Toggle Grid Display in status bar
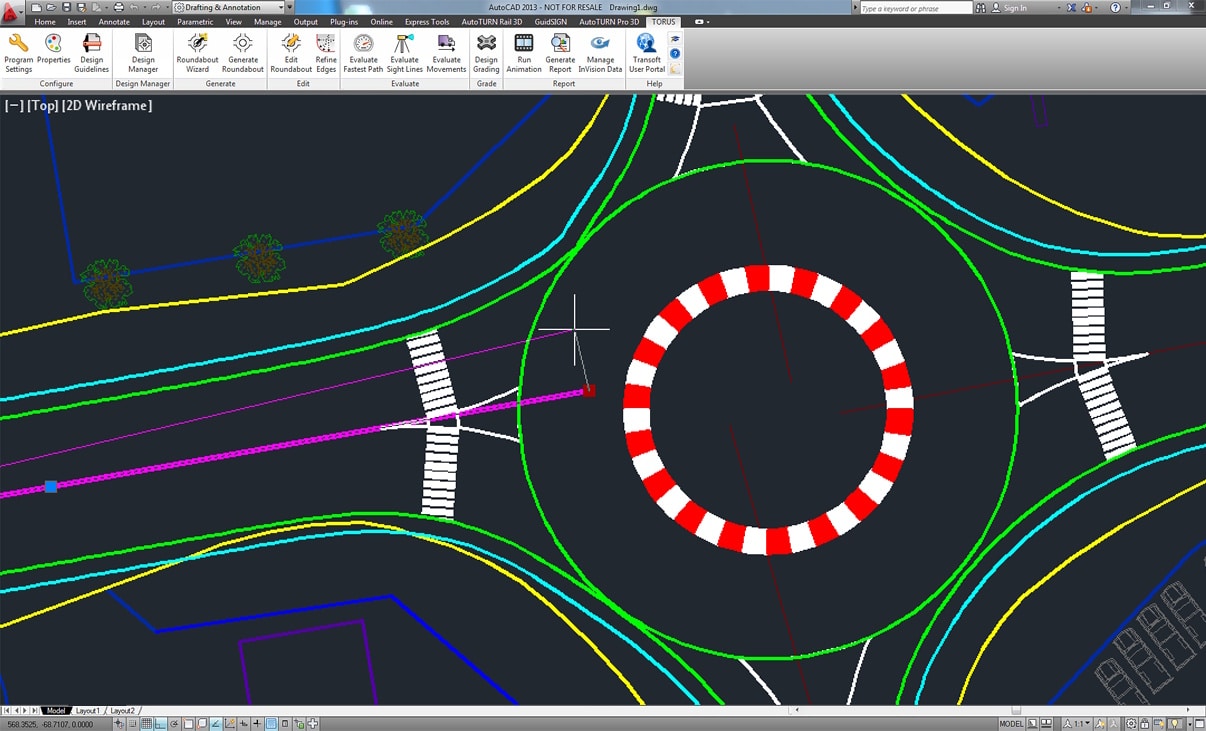Image resolution: width=1206 pixels, height=731 pixels. 147,724
